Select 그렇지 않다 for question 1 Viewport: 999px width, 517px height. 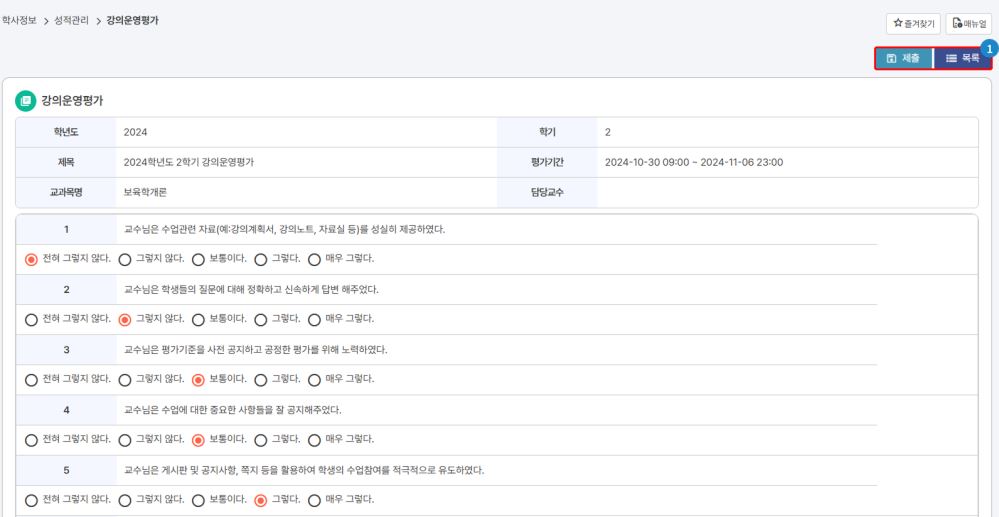125,259
